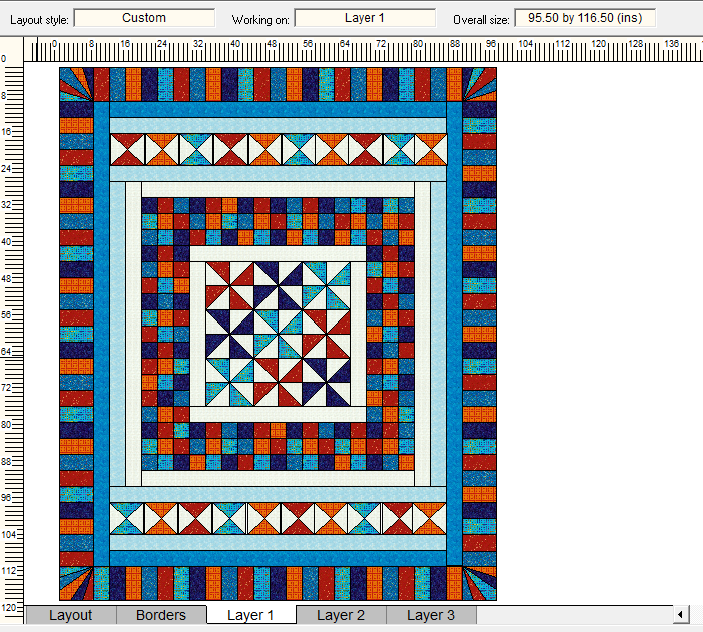Image resolution: width=703 pixels, height=632 pixels.
Task: Click the Overall size value box
Action: tap(585, 18)
